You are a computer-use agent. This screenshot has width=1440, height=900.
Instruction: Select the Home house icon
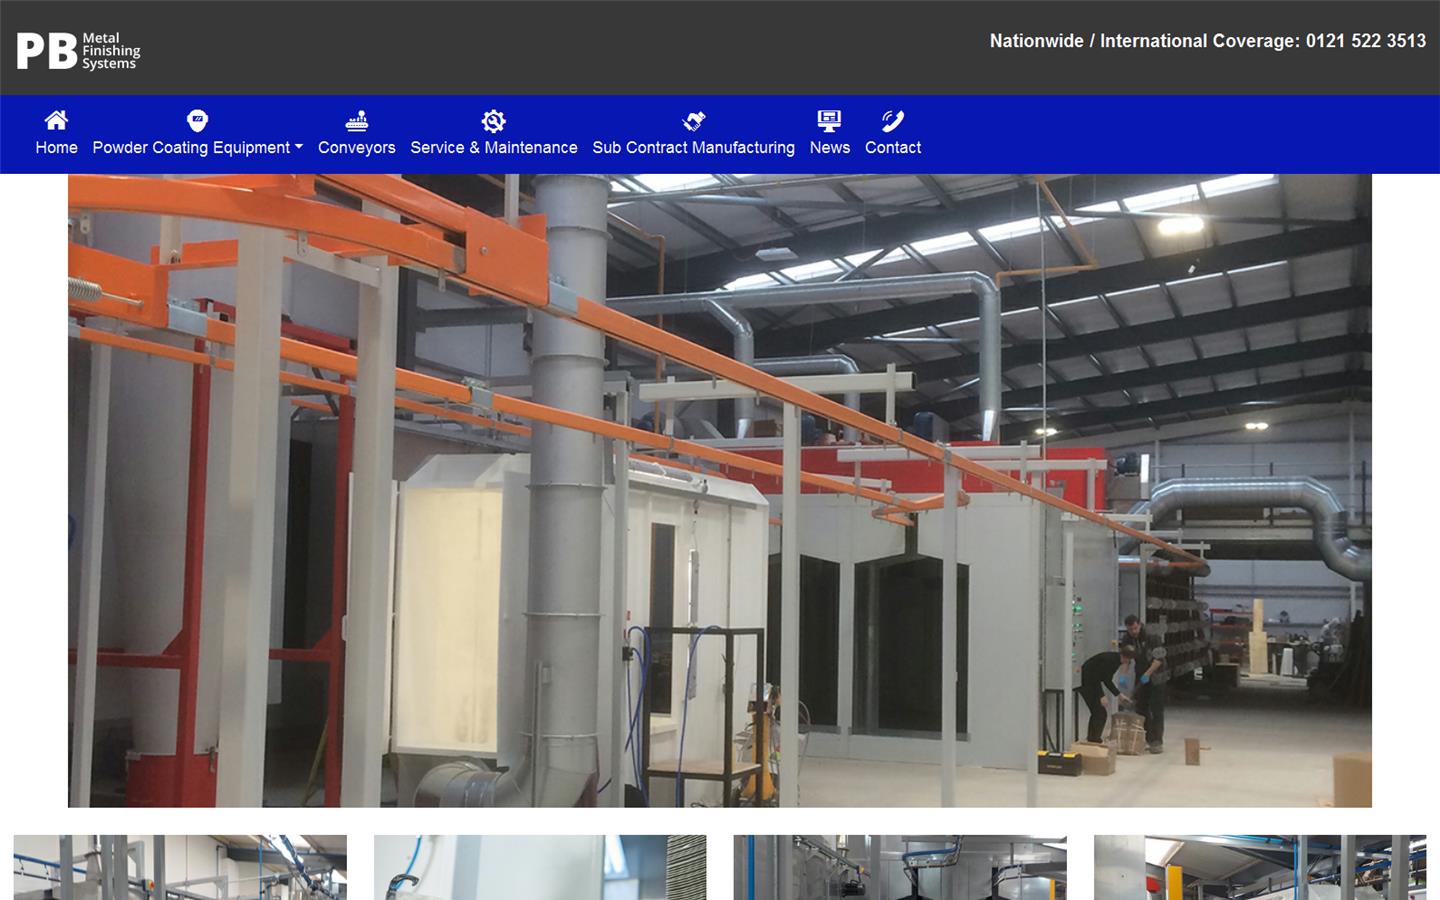click(56, 120)
